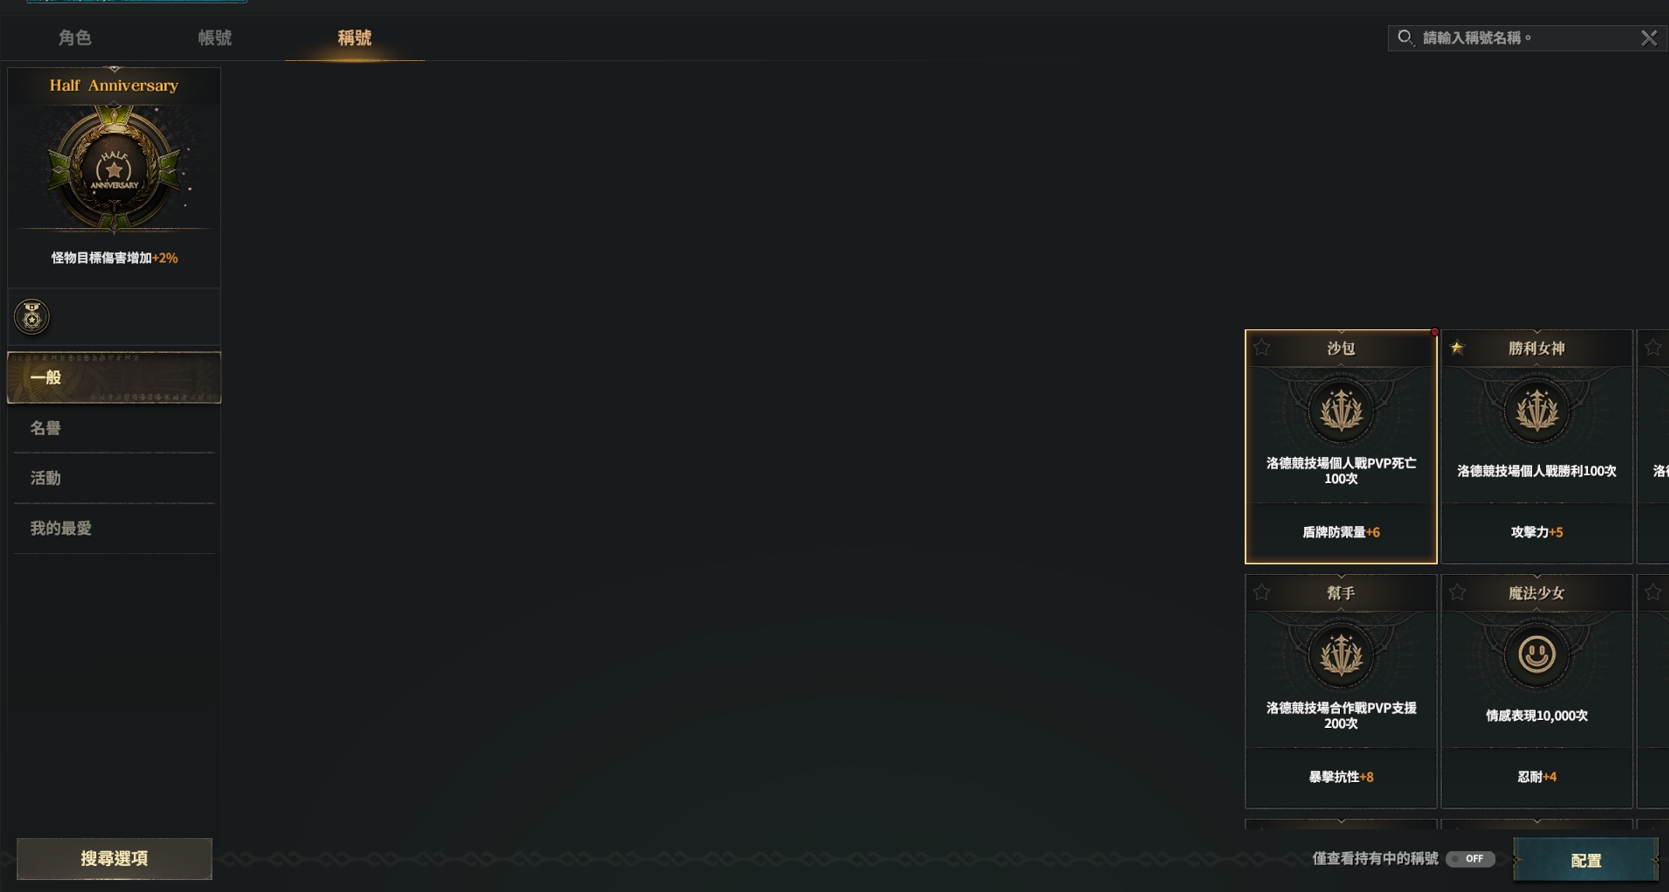1669x892 pixels.
Task: Click the 幫手 title emblem icon
Action: pyautogui.click(x=1341, y=655)
